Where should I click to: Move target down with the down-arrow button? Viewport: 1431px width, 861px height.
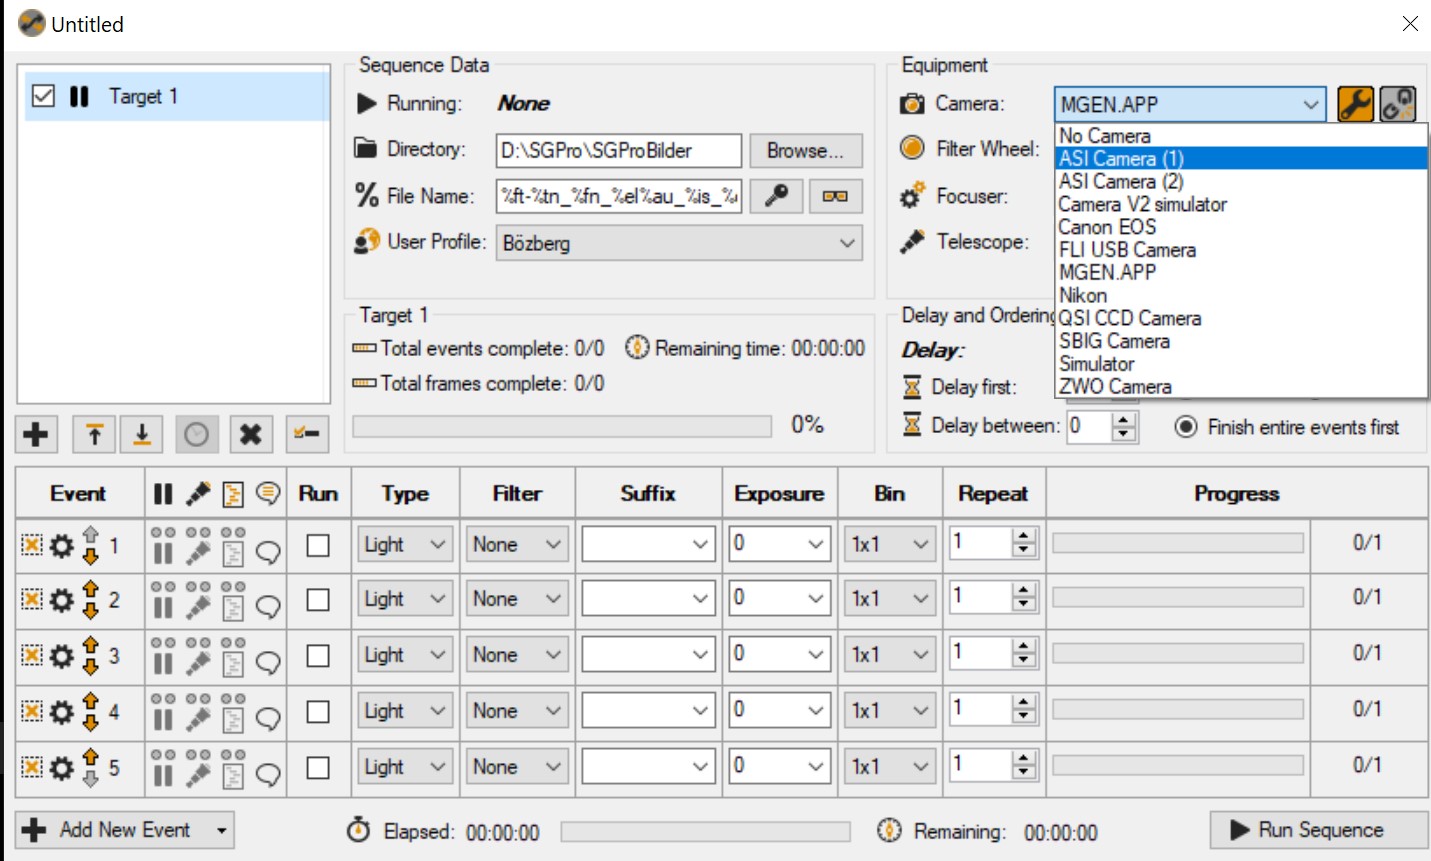tap(142, 434)
